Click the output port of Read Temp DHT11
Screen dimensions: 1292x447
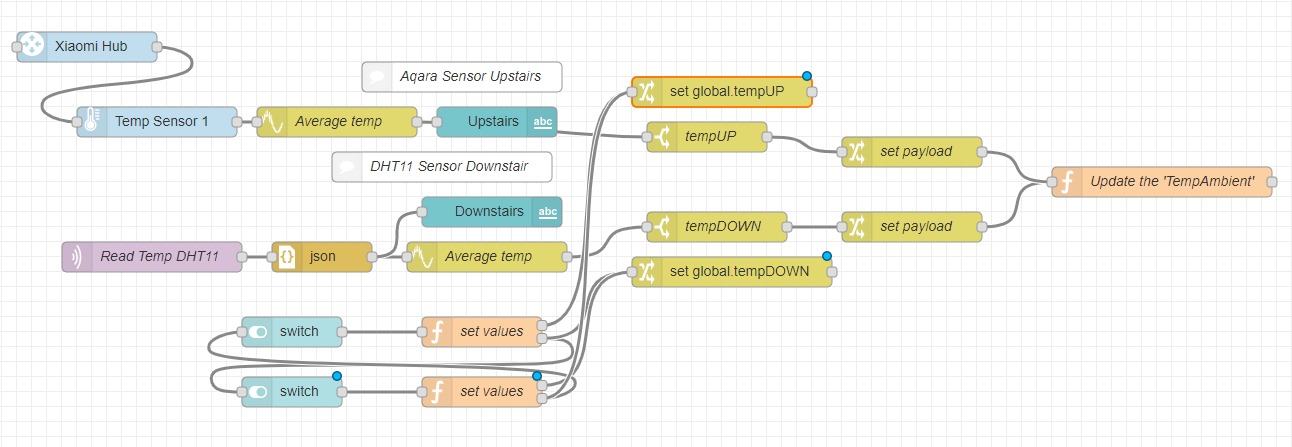pos(243,257)
